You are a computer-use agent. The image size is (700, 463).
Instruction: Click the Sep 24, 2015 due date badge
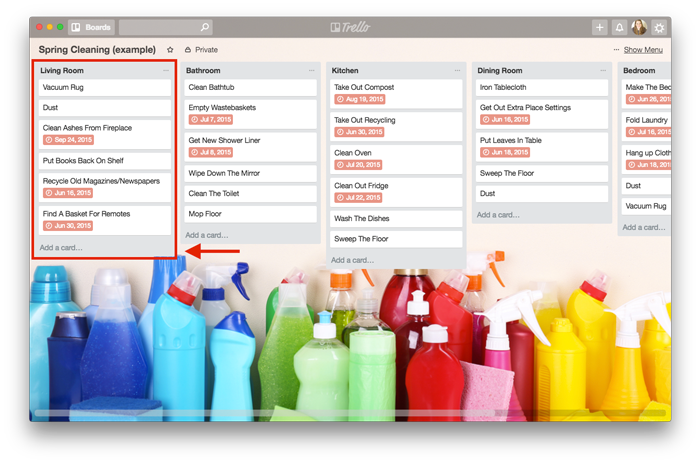point(68,140)
